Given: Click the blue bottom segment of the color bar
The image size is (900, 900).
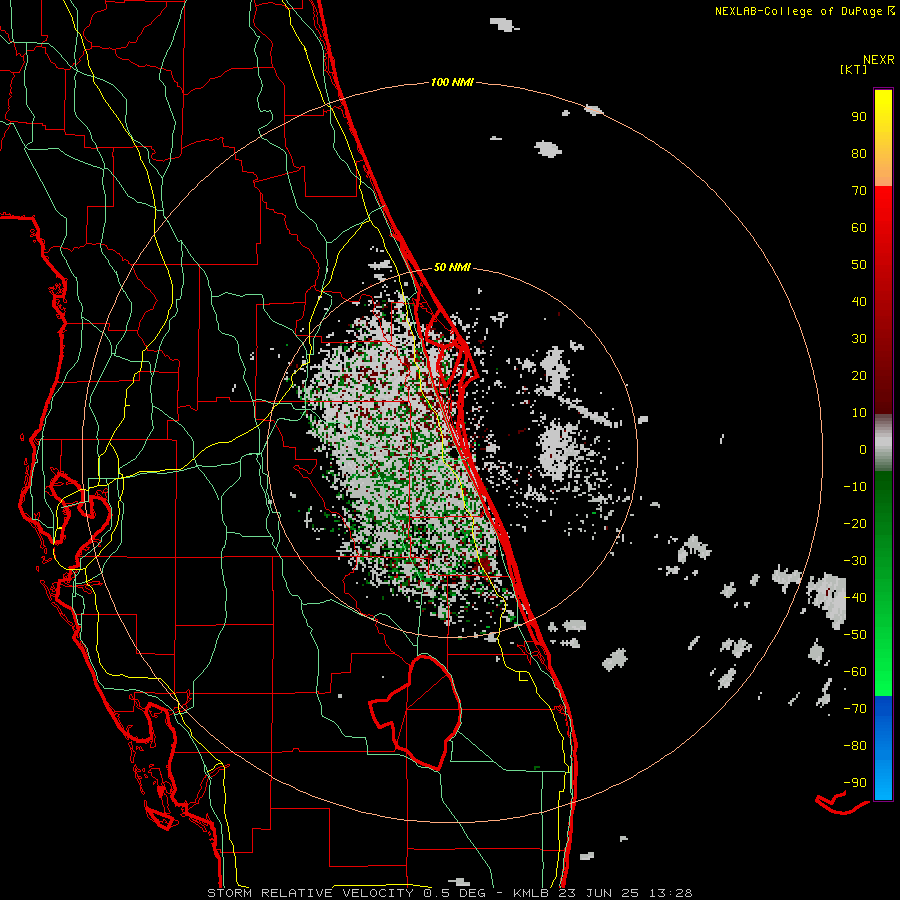Looking at the screenshot, I should point(883,748).
